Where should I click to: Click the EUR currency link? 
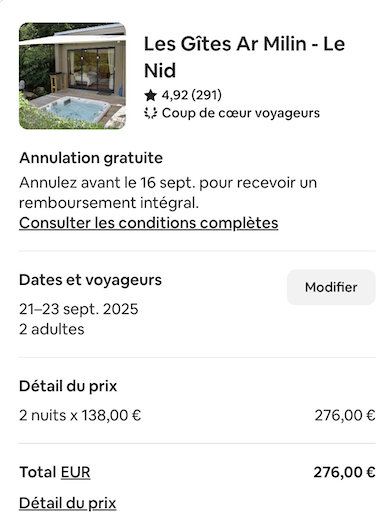76,472
